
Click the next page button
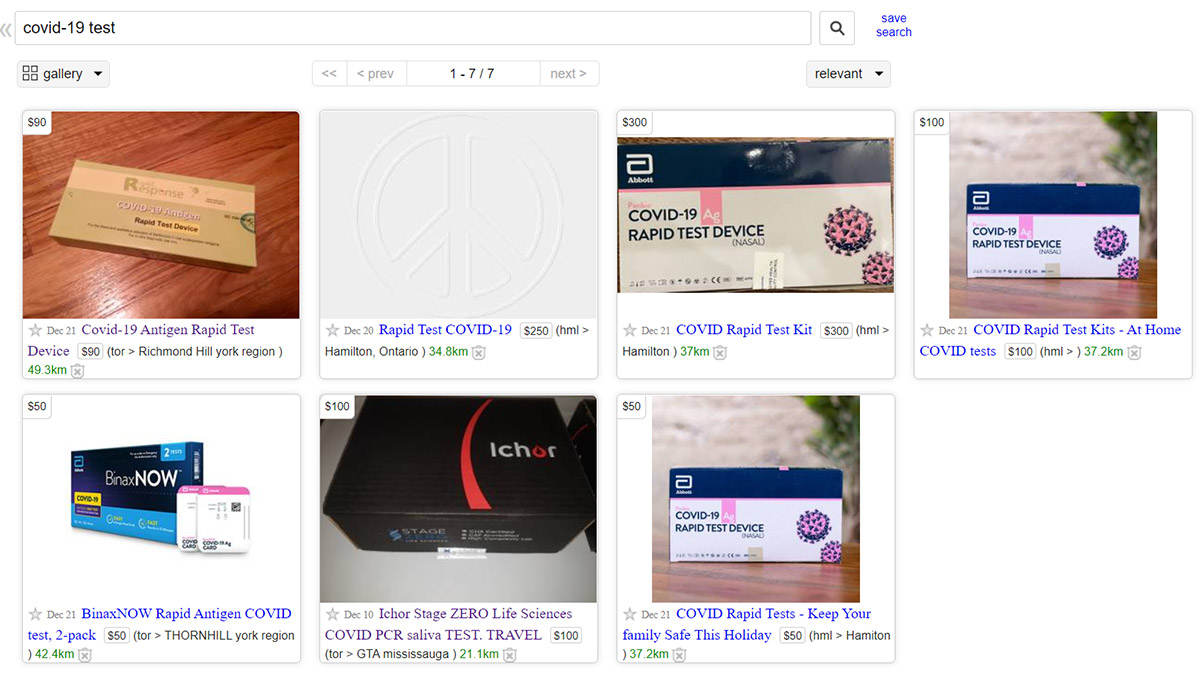[568, 74]
